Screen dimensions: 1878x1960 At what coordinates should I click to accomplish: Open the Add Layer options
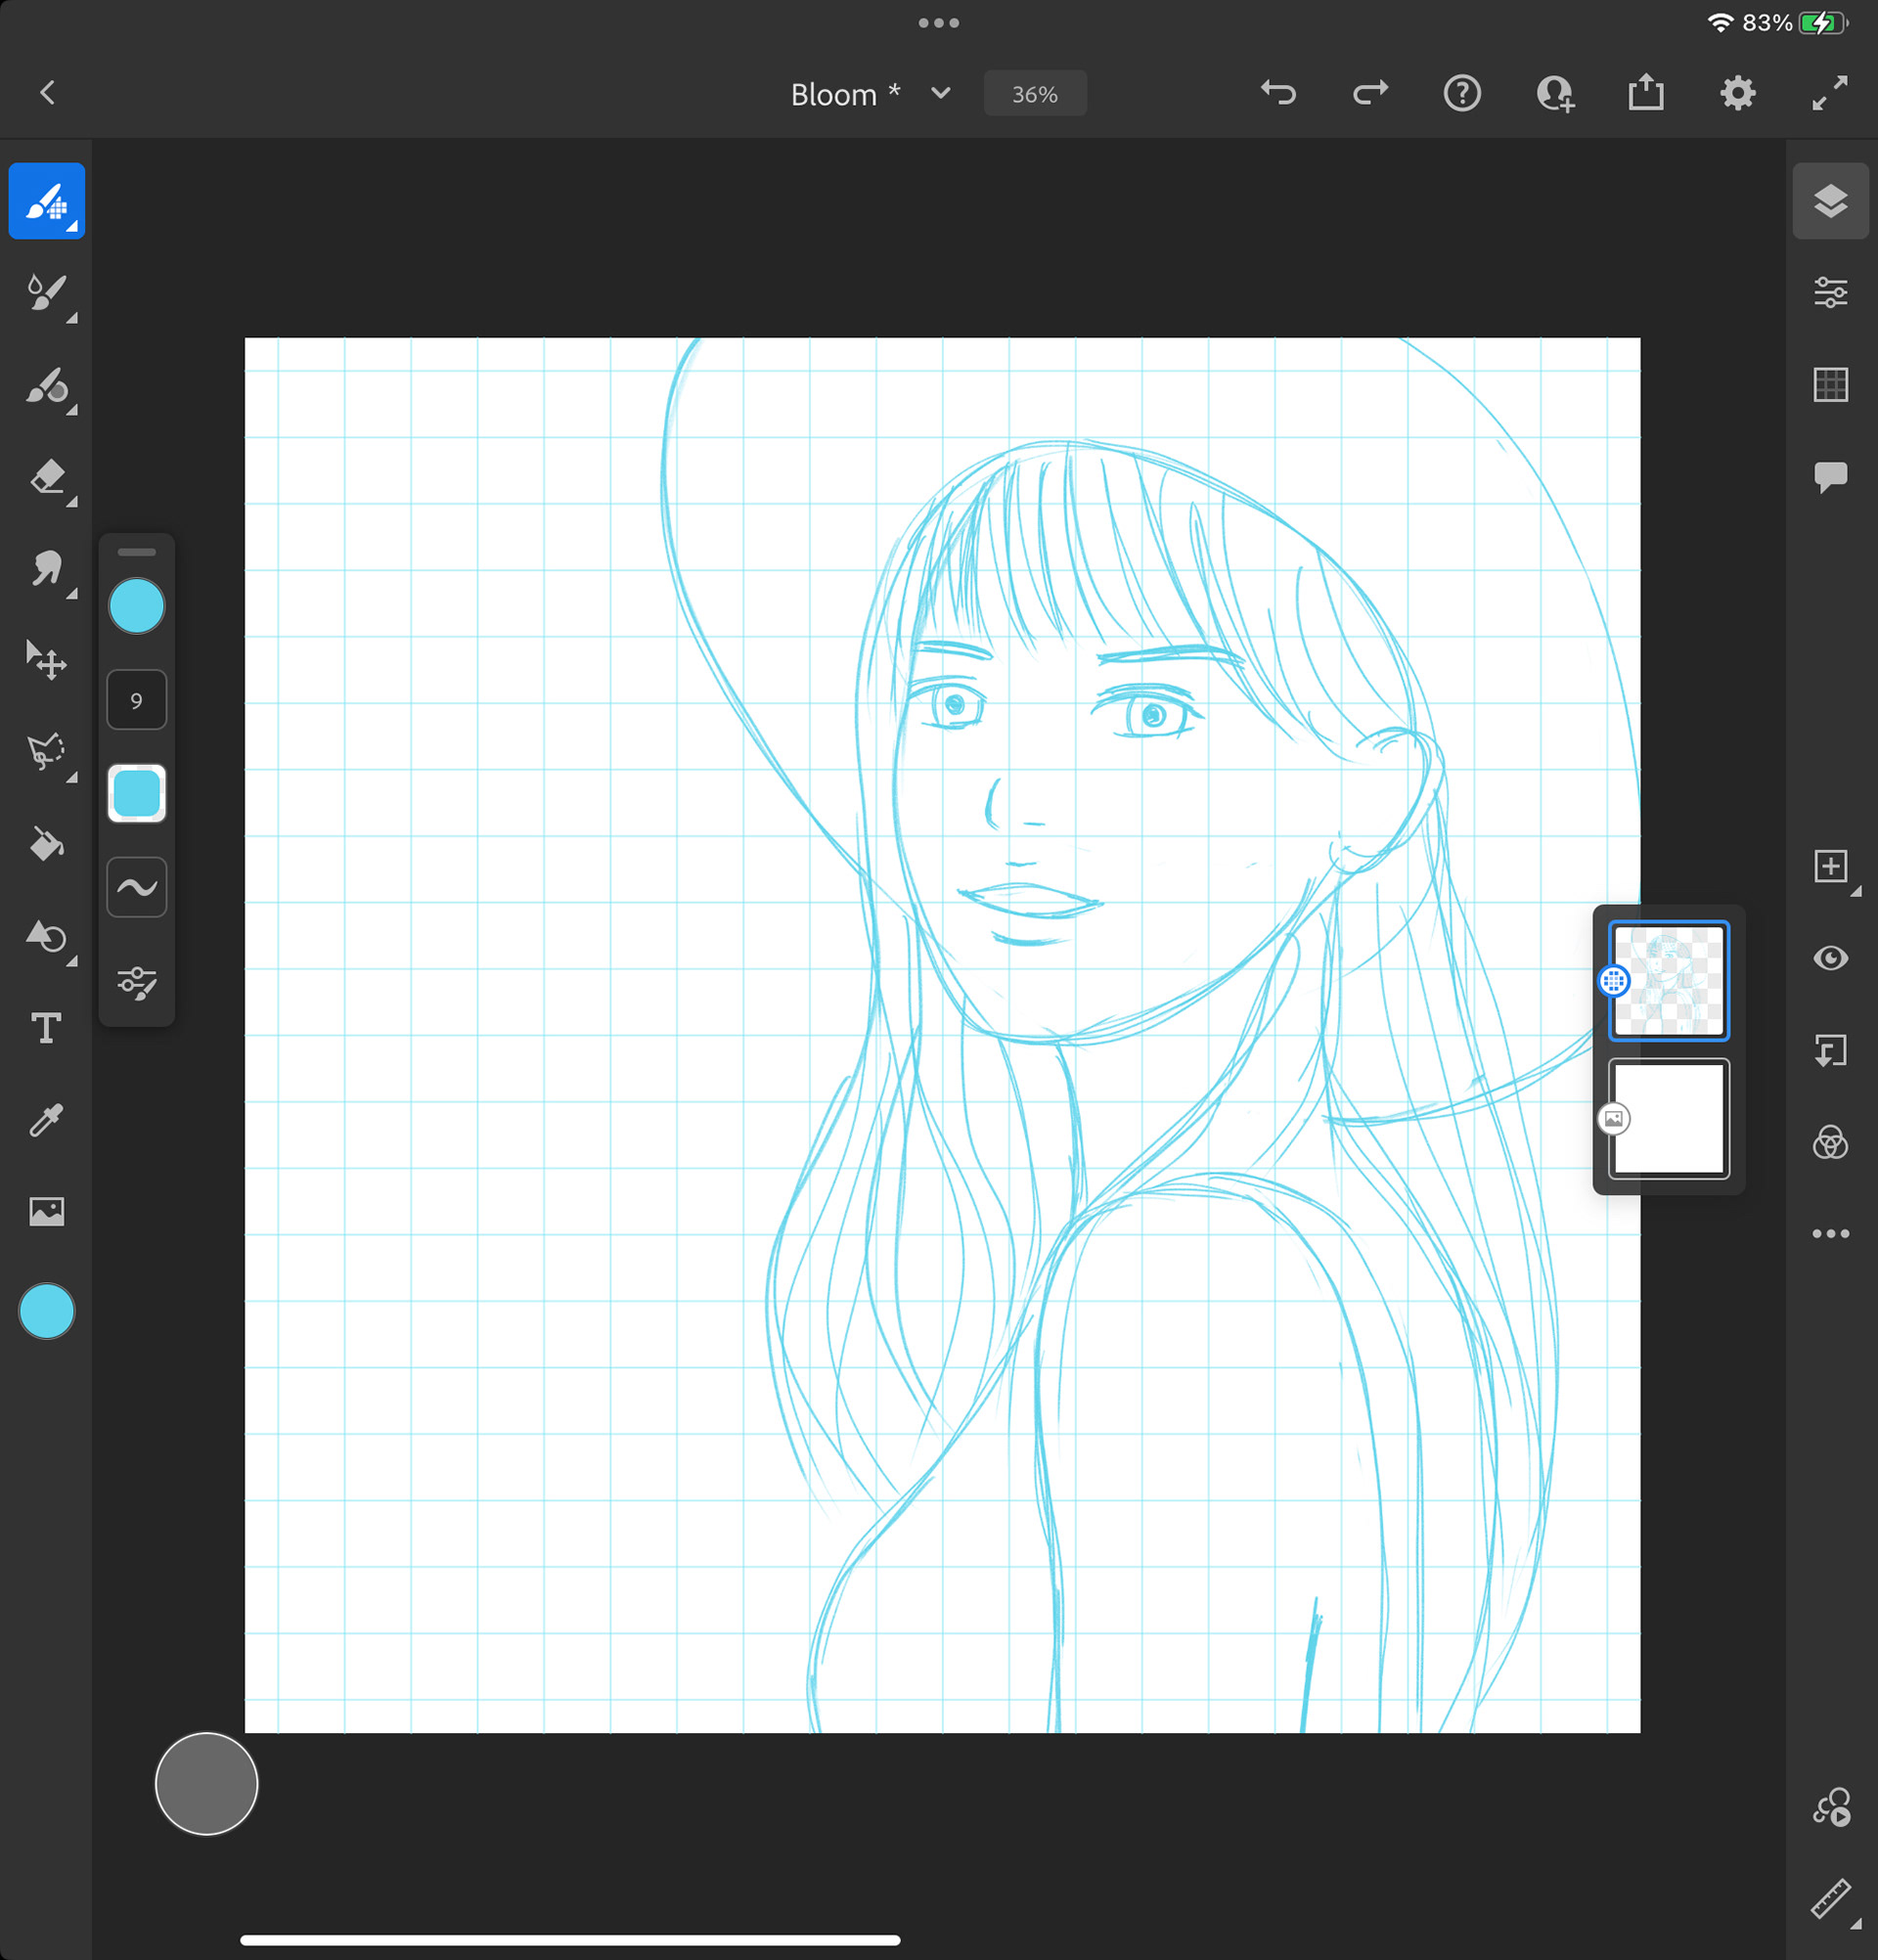[x=1830, y=866]
